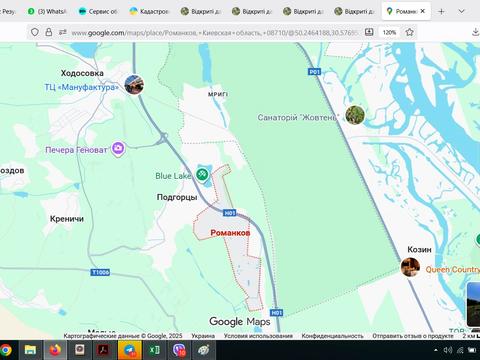The image size is (480, 360).
Task: Bookmark this page with the star icon
Action: click(x=410, y=32)
